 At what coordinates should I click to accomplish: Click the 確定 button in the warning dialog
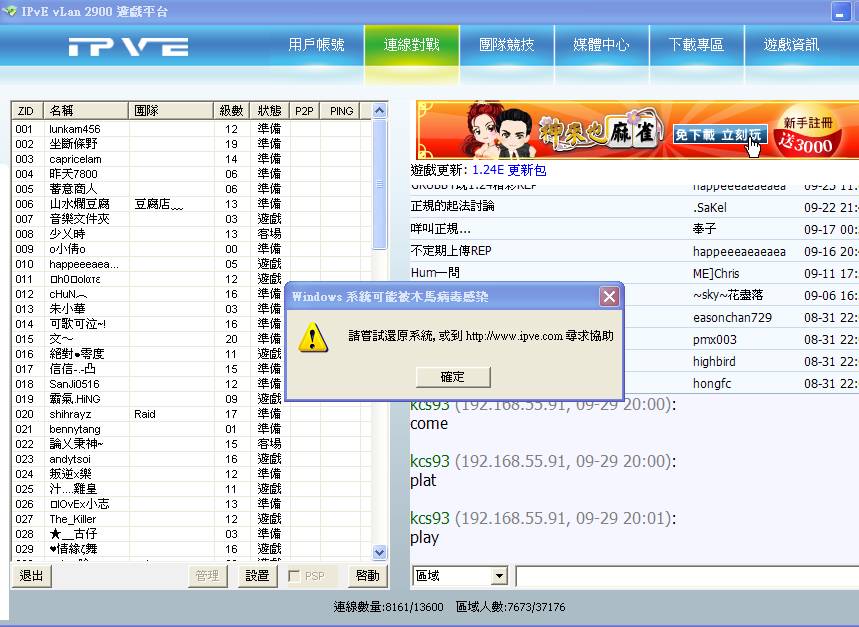click(x=453, y=377)
